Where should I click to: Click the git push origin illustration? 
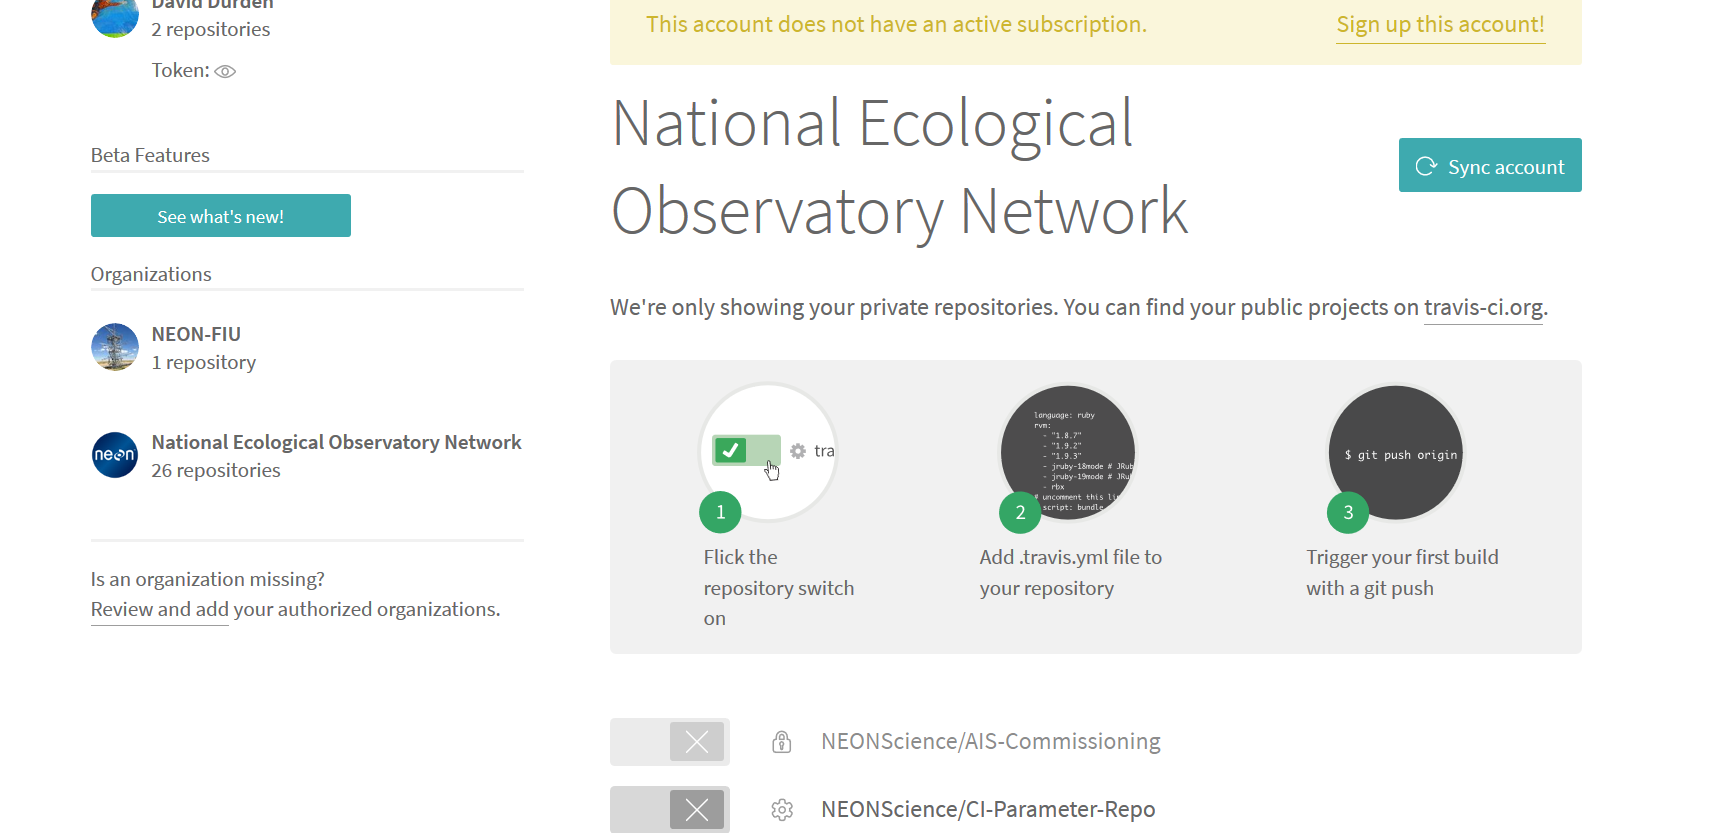[x=1396, y=452]
